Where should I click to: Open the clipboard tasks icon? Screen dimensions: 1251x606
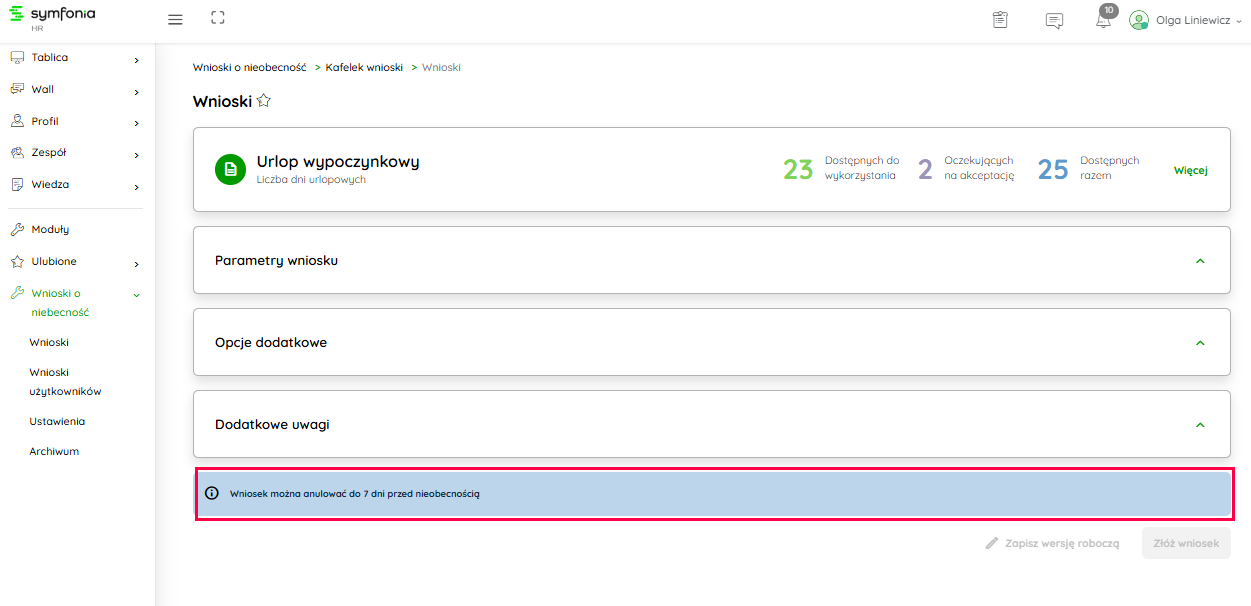pos(1000,20)
